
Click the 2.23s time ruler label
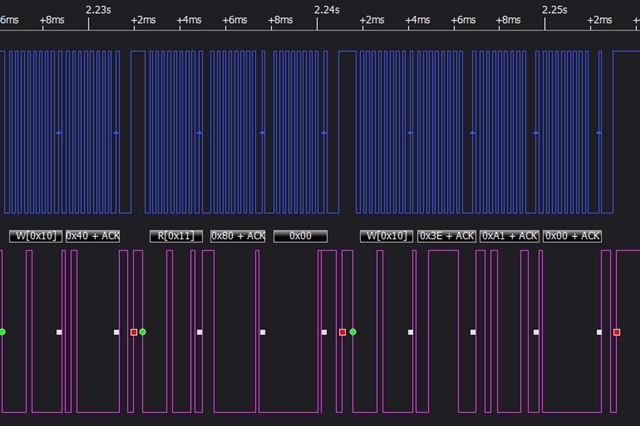pos(98,10)
